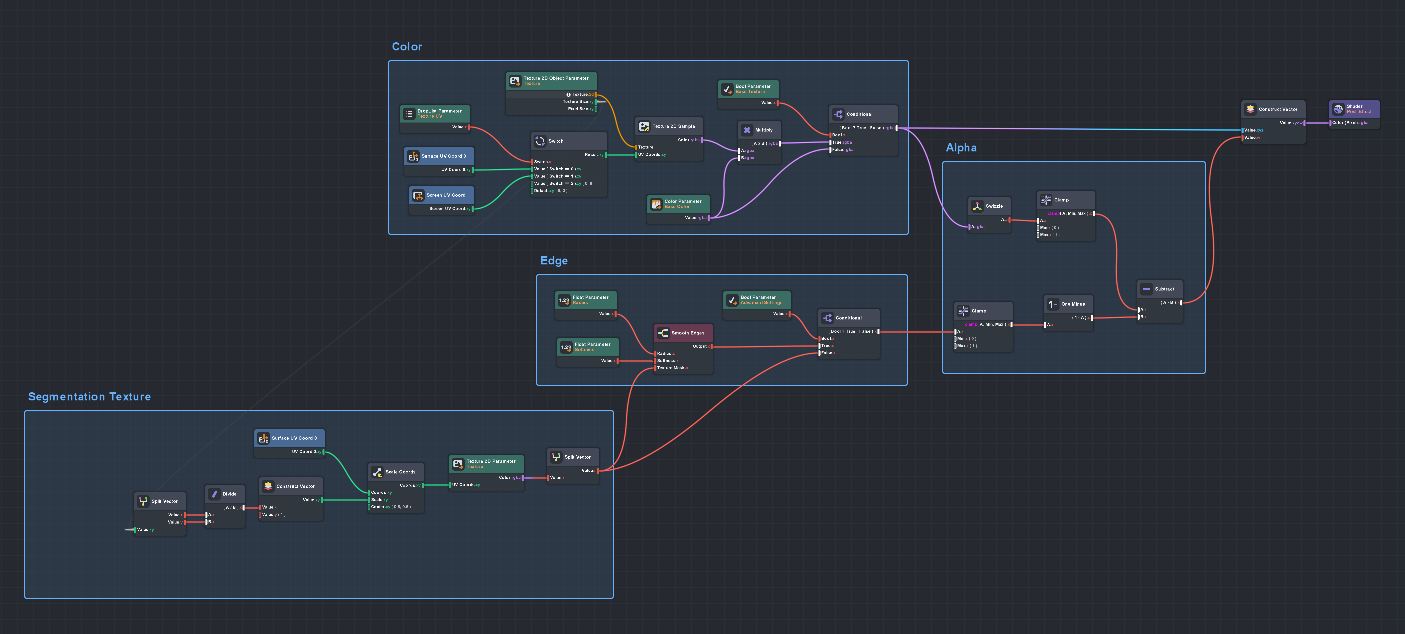Click the Construct Vector node beside Shader
The height and width of the screenshot is (634, 1405).
pos(1273,110)
